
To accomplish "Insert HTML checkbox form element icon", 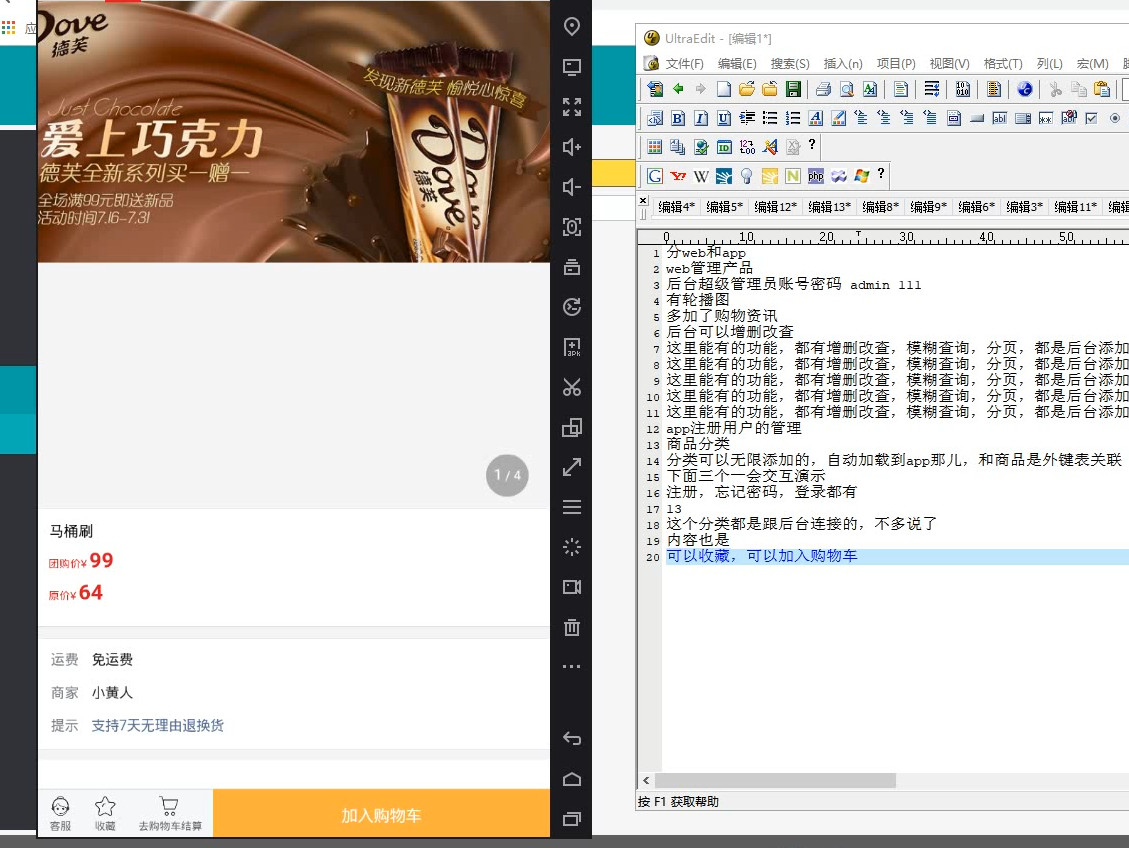I will point(1092,118).
